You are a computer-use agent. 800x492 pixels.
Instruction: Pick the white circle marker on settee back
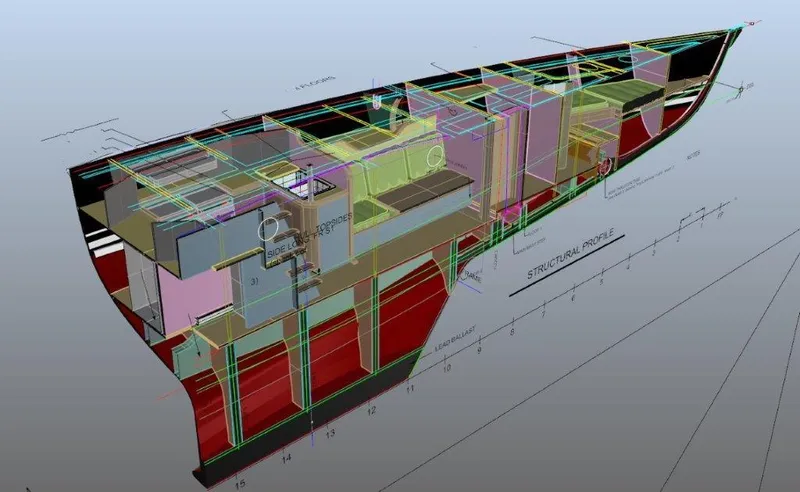(435, 155)
